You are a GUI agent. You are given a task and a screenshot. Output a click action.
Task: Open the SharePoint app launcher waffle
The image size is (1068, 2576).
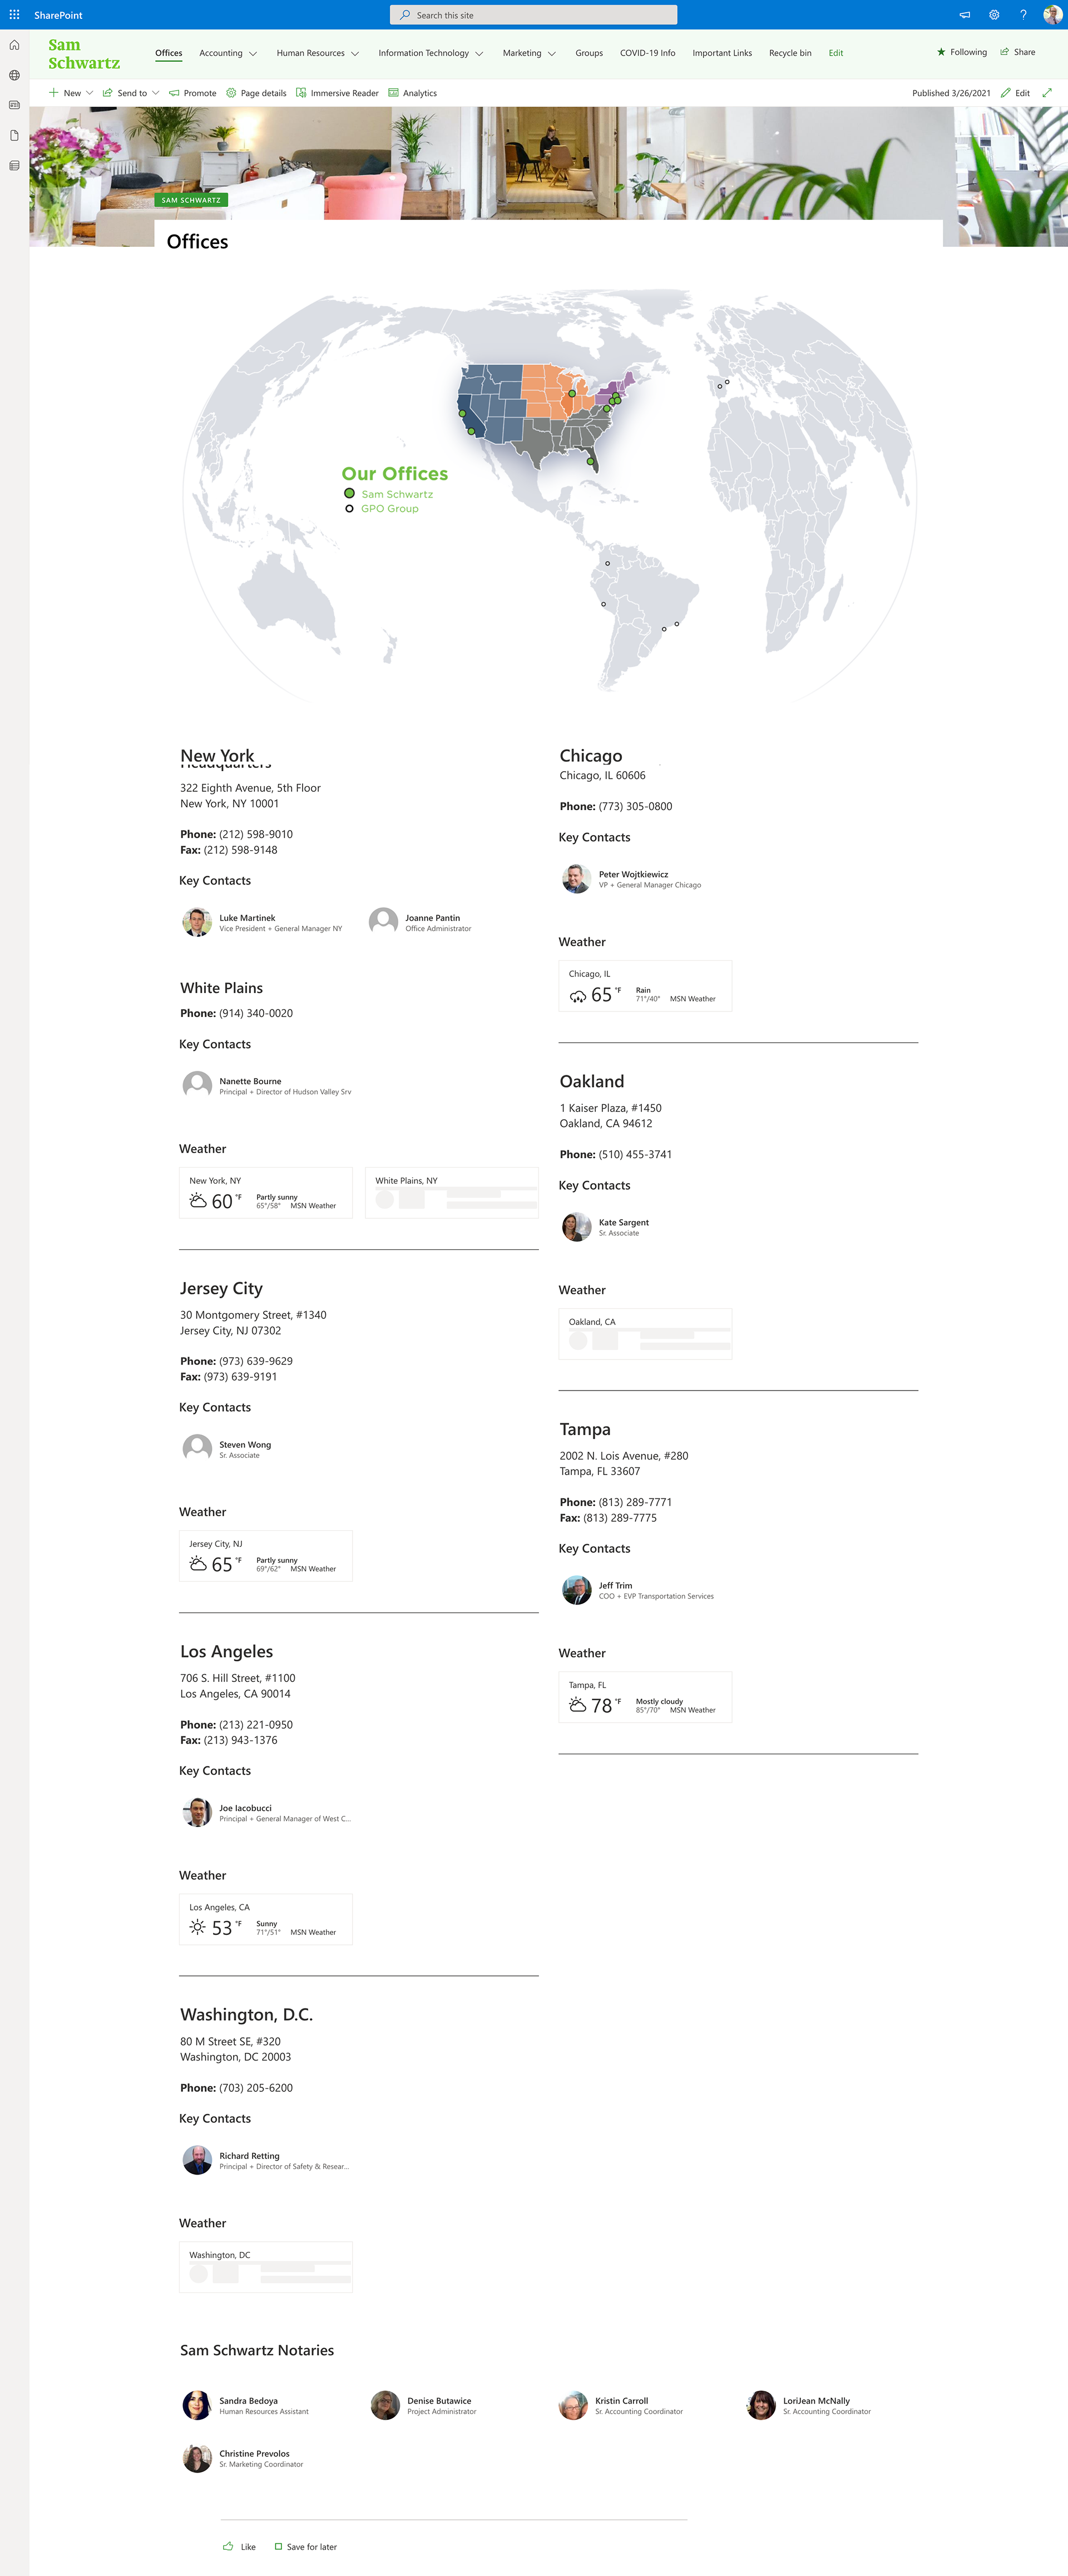(14, 15)
